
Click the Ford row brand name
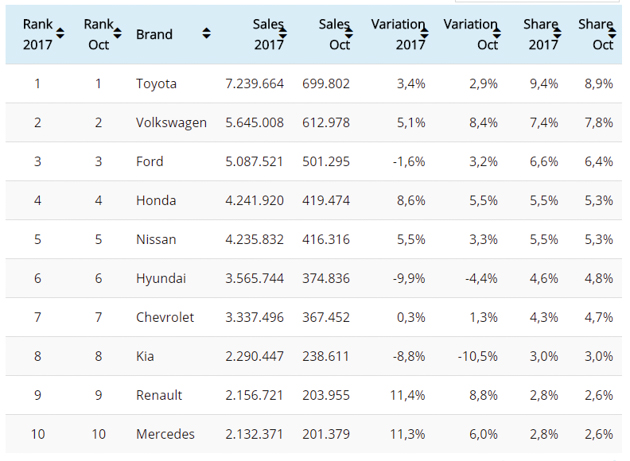pyautogui.click(x=150, y=161)
